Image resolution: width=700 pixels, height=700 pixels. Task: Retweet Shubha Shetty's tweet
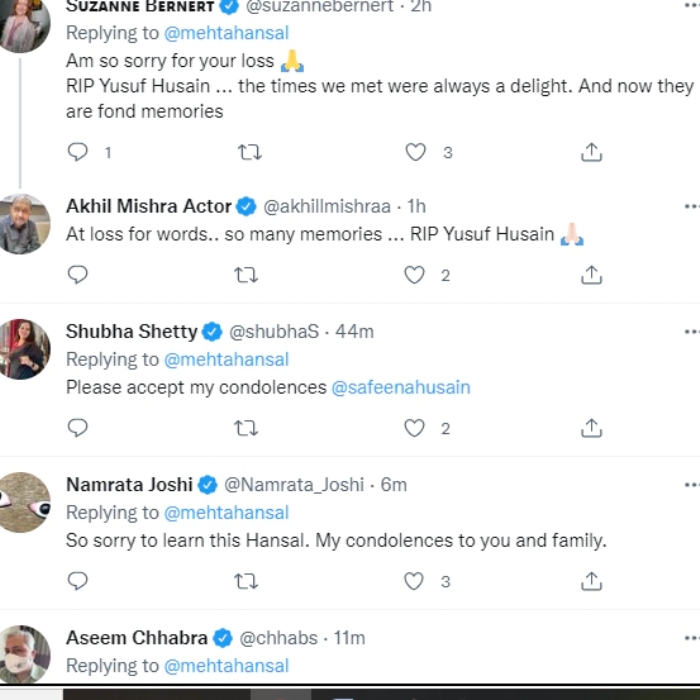[247, 428]
